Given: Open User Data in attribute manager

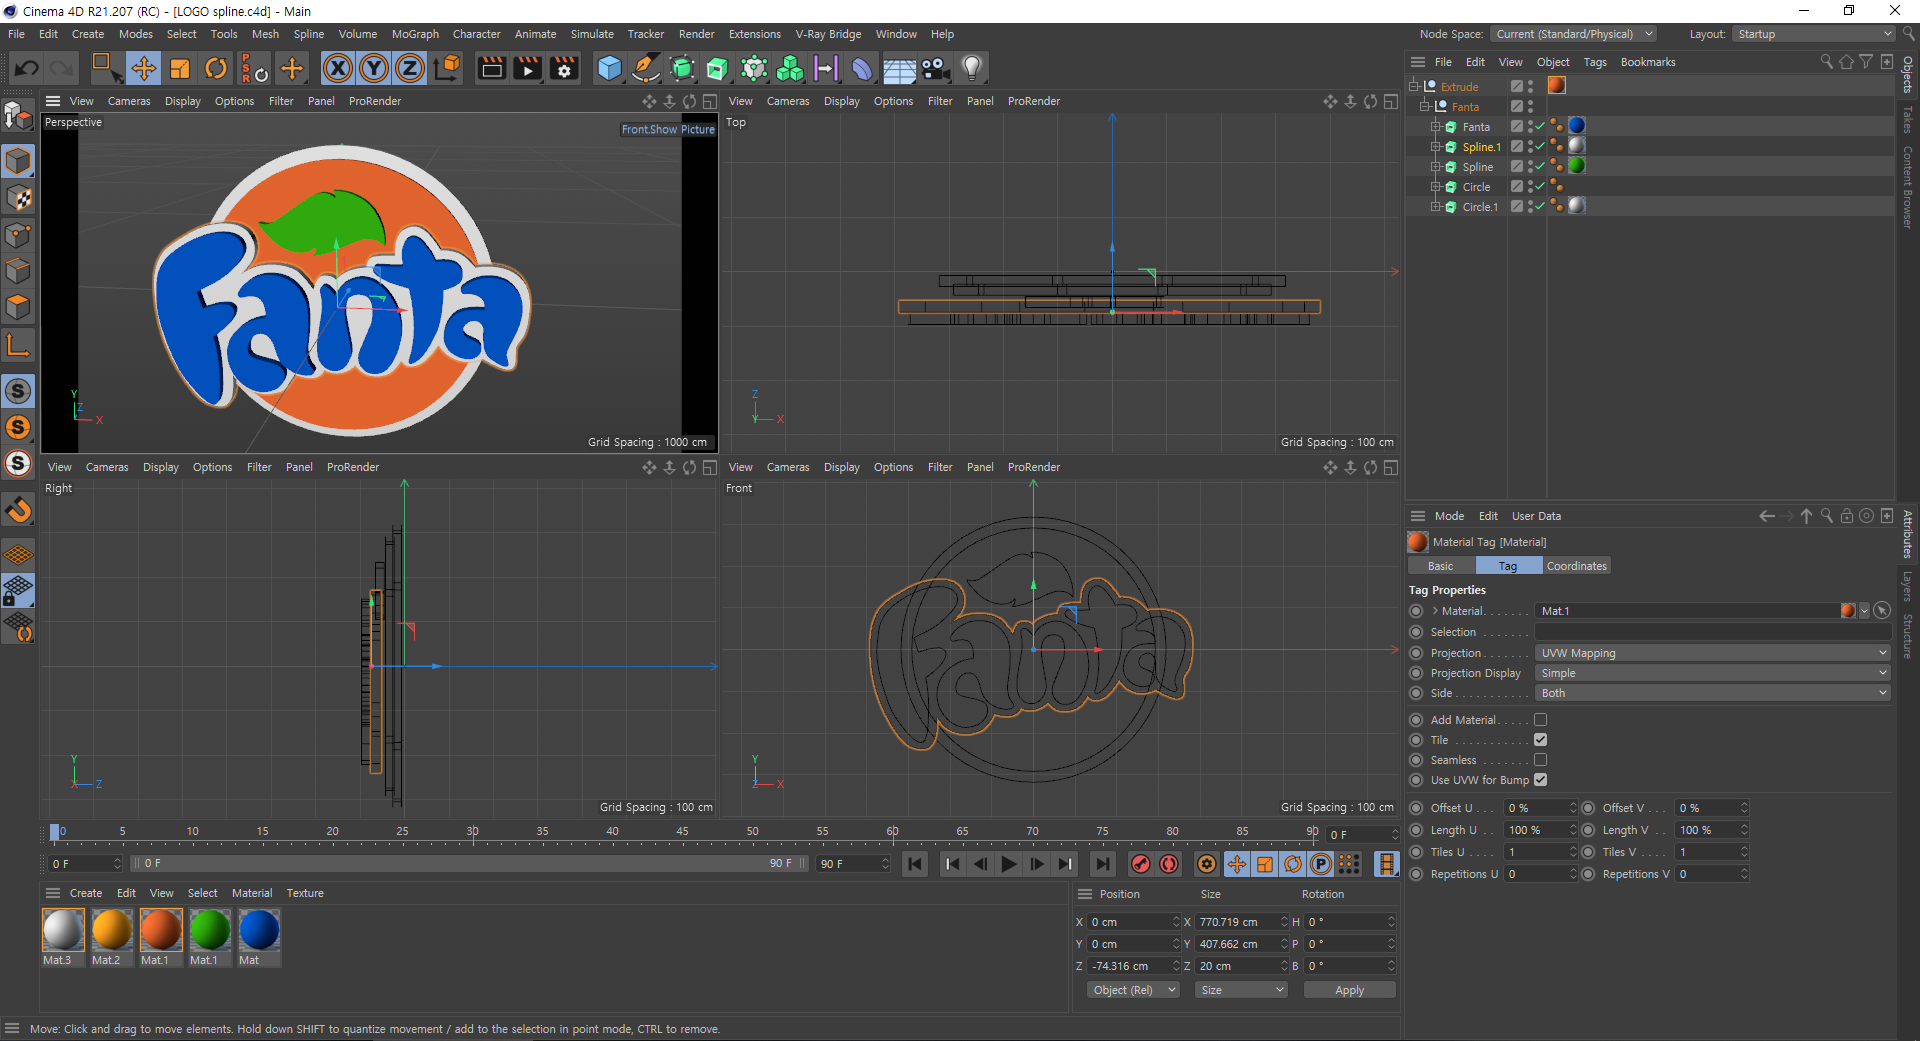Looking at the screenshot, I should point(1536,516).
